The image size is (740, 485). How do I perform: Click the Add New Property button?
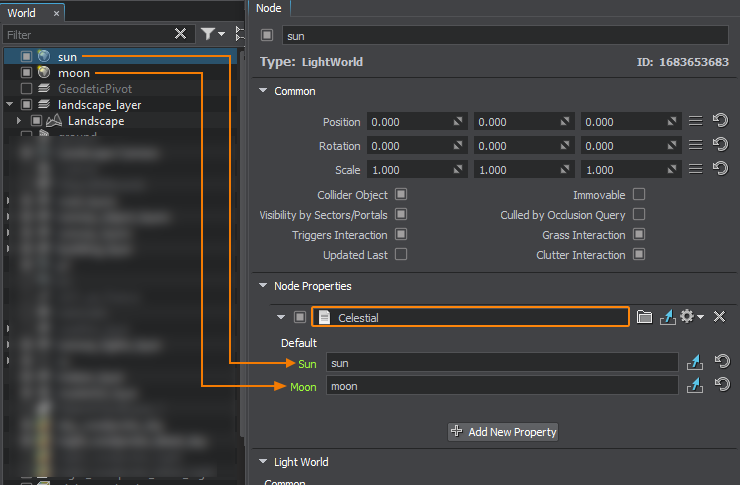point(503,432)
